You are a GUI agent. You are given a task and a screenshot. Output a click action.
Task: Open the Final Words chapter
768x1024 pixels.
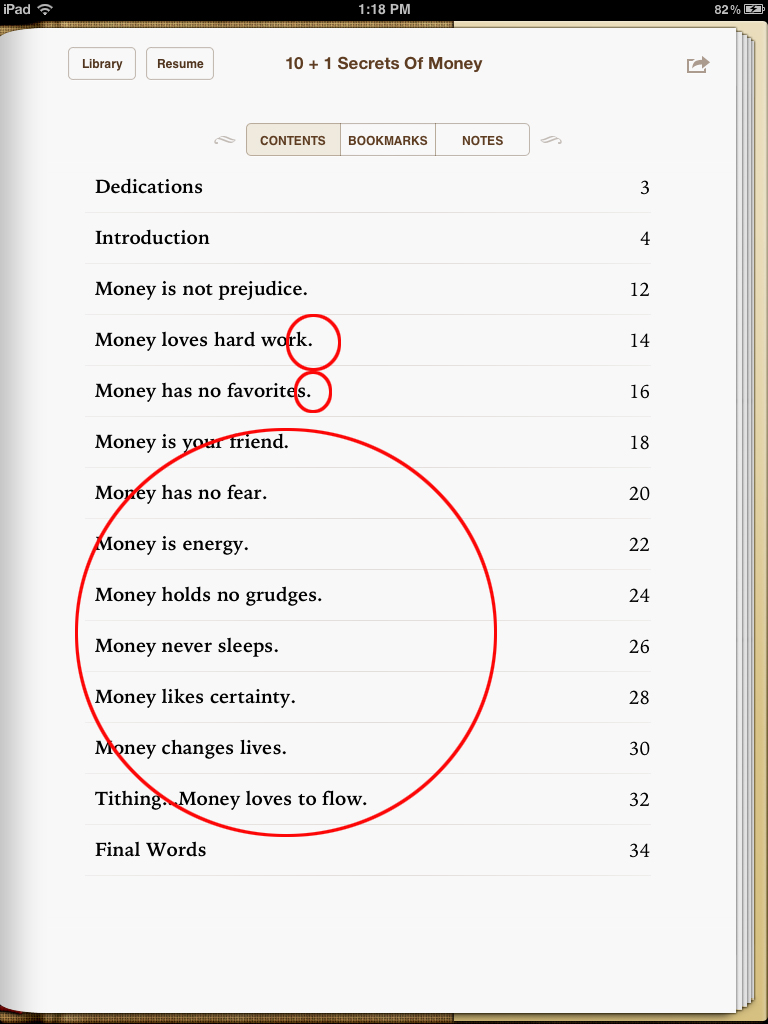point(368,850)
